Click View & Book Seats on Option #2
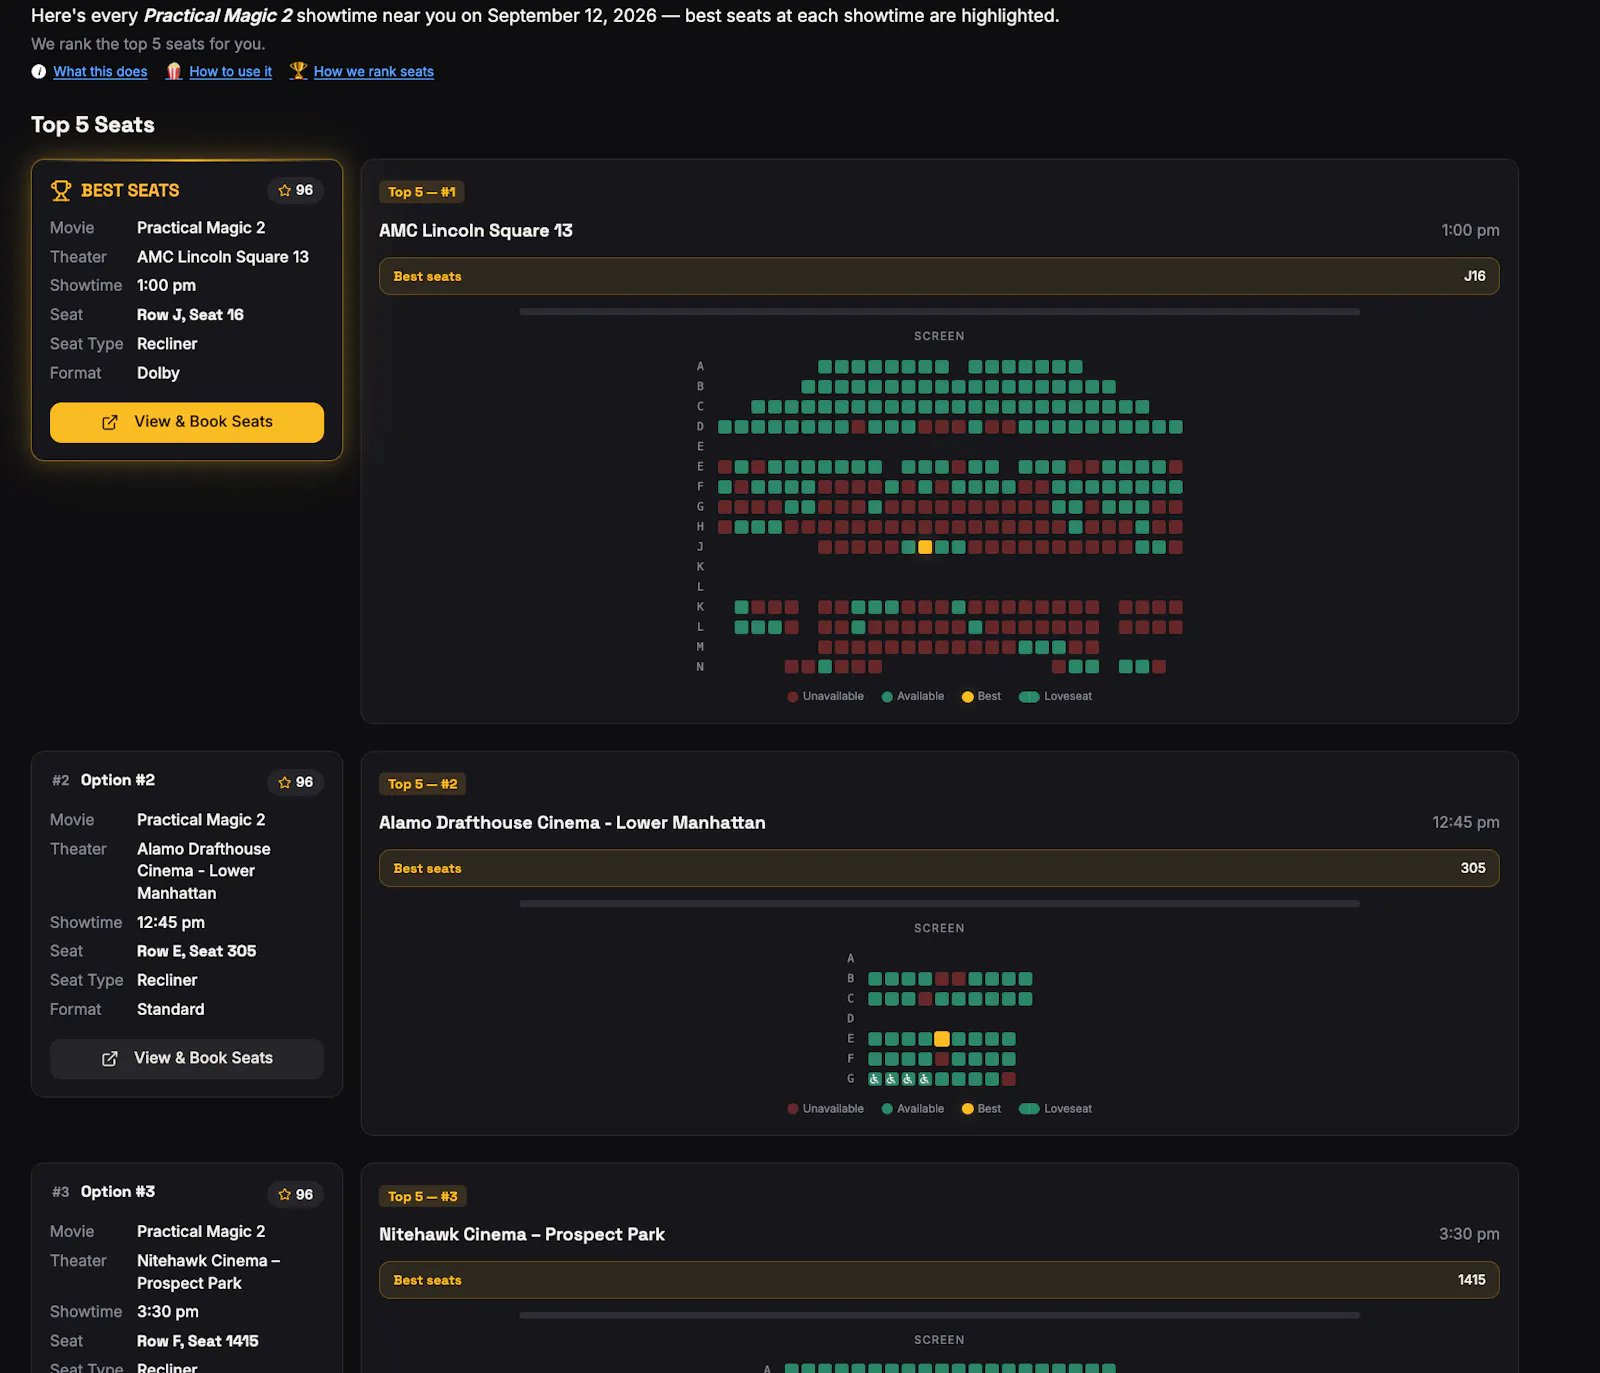The height and width of the screenshot is (1373, 1600). pos(187,1058)
